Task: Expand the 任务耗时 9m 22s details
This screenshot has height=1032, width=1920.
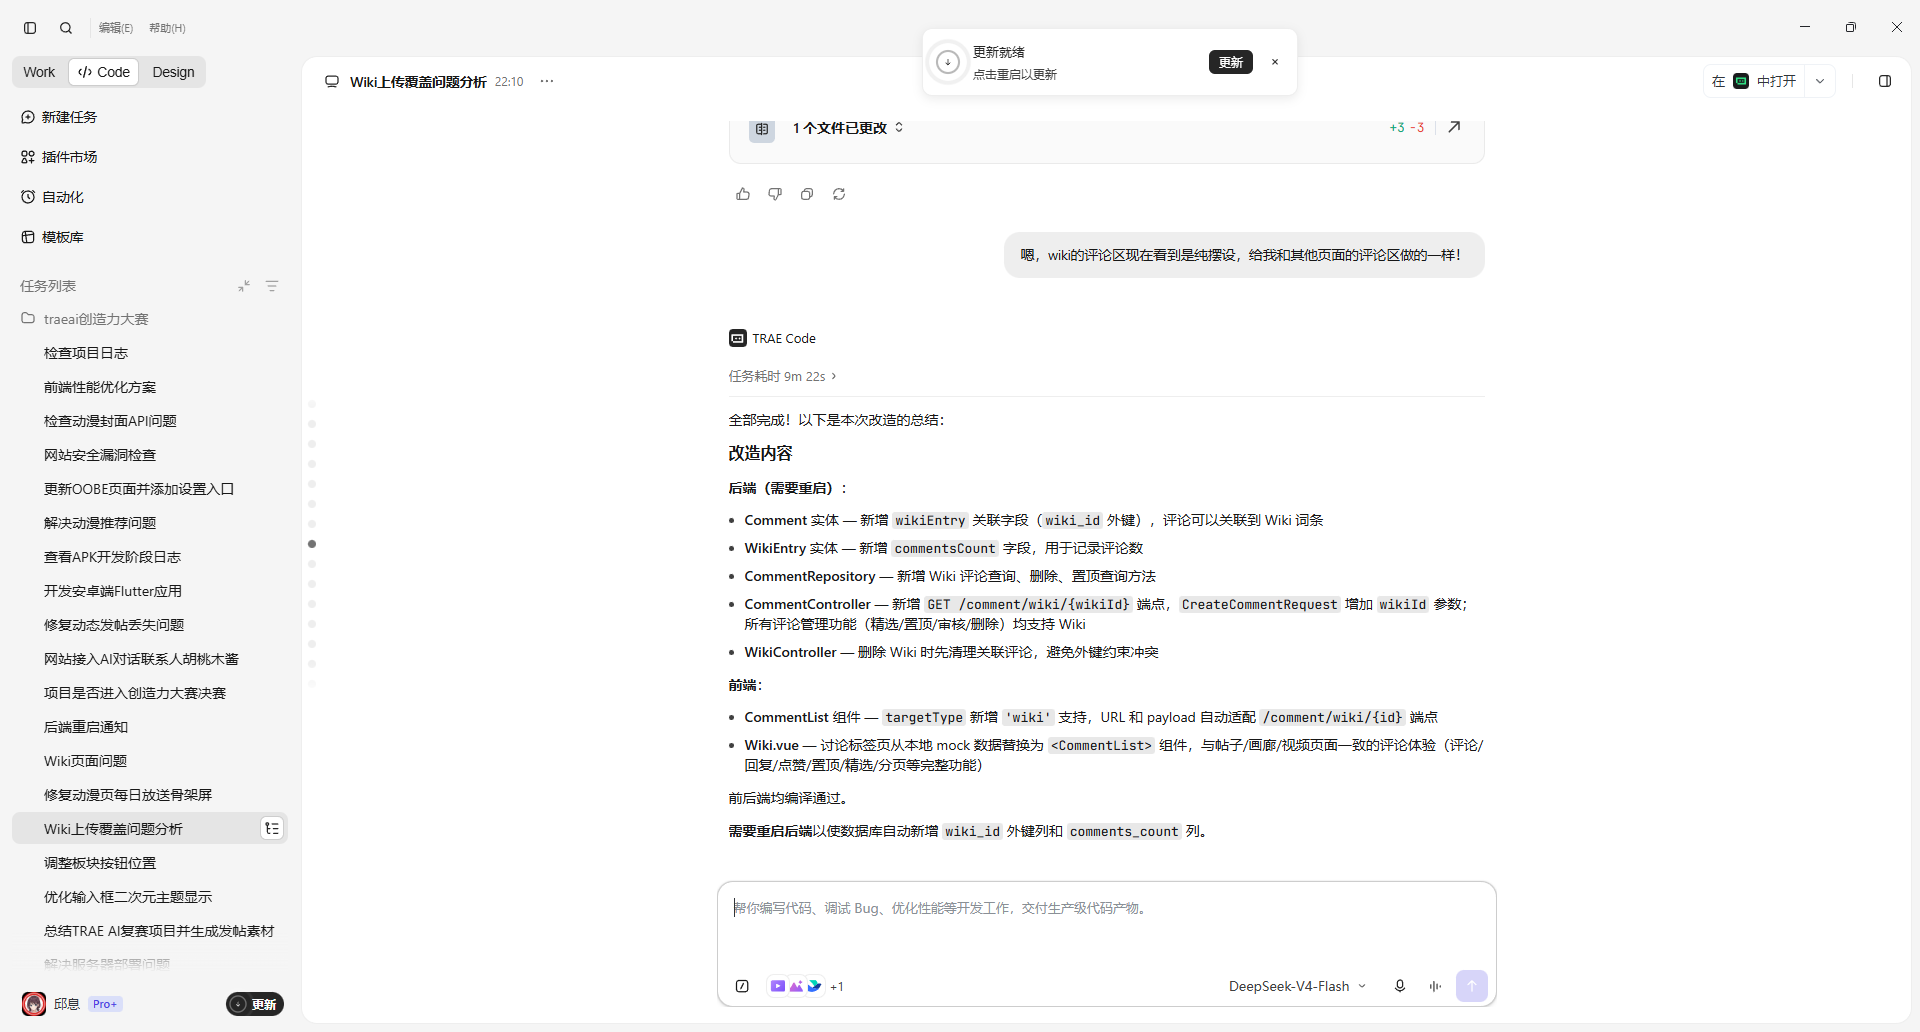Action: pyautogui.click(x=783, y=376)
